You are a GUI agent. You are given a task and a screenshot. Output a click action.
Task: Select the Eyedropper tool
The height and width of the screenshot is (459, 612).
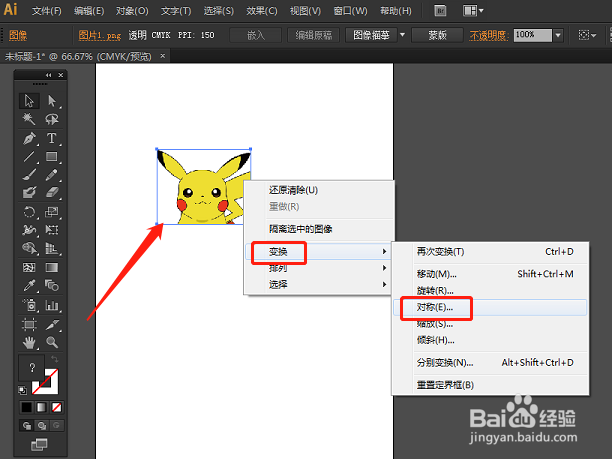coord(29,285)
